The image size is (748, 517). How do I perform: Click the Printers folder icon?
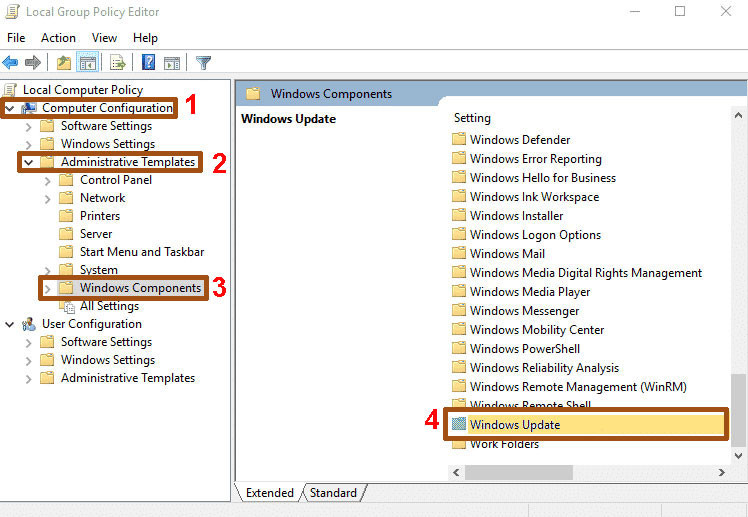[66, 216]
